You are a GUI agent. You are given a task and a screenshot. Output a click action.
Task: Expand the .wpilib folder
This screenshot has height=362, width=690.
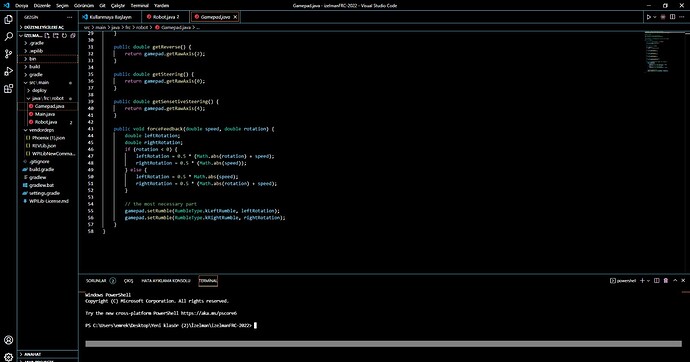48,51
